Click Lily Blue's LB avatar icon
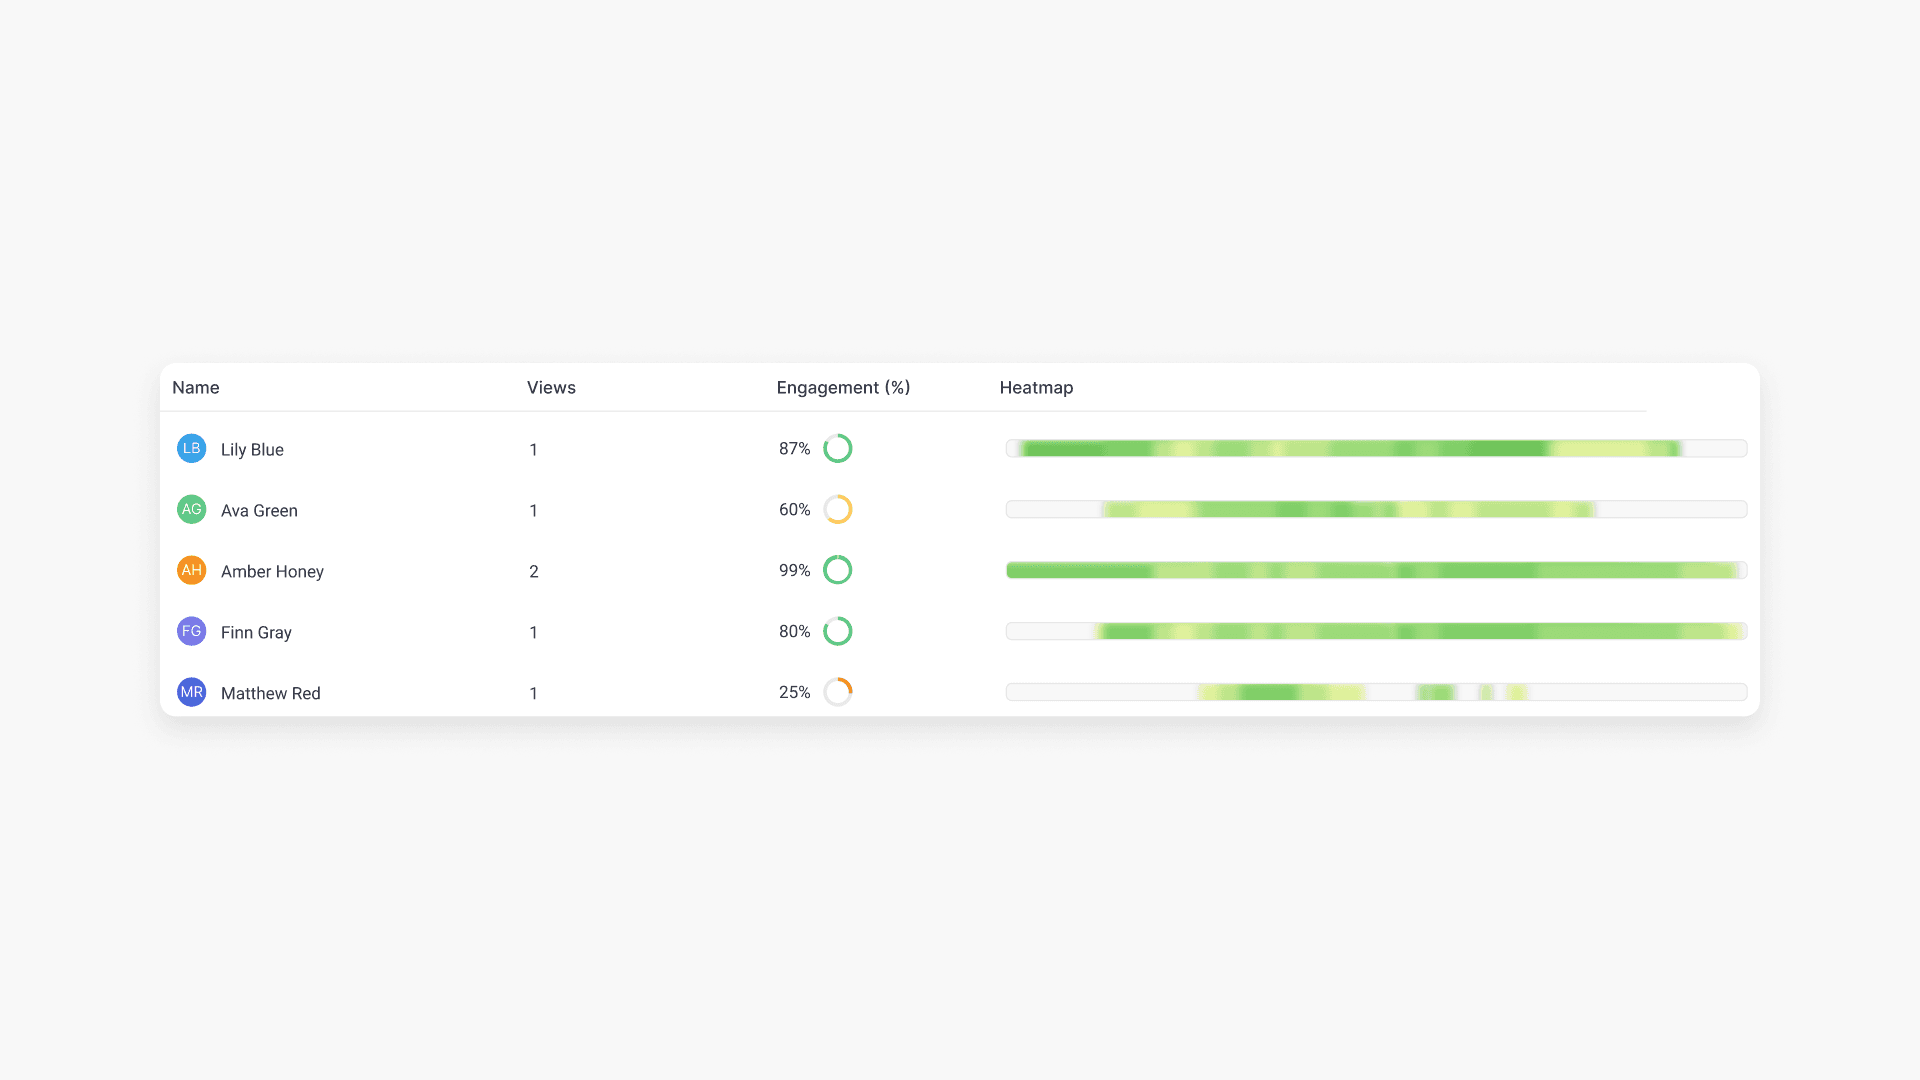Image resolution: width=1920 pixels, height=1080 pixels. [x=191, y=448]
